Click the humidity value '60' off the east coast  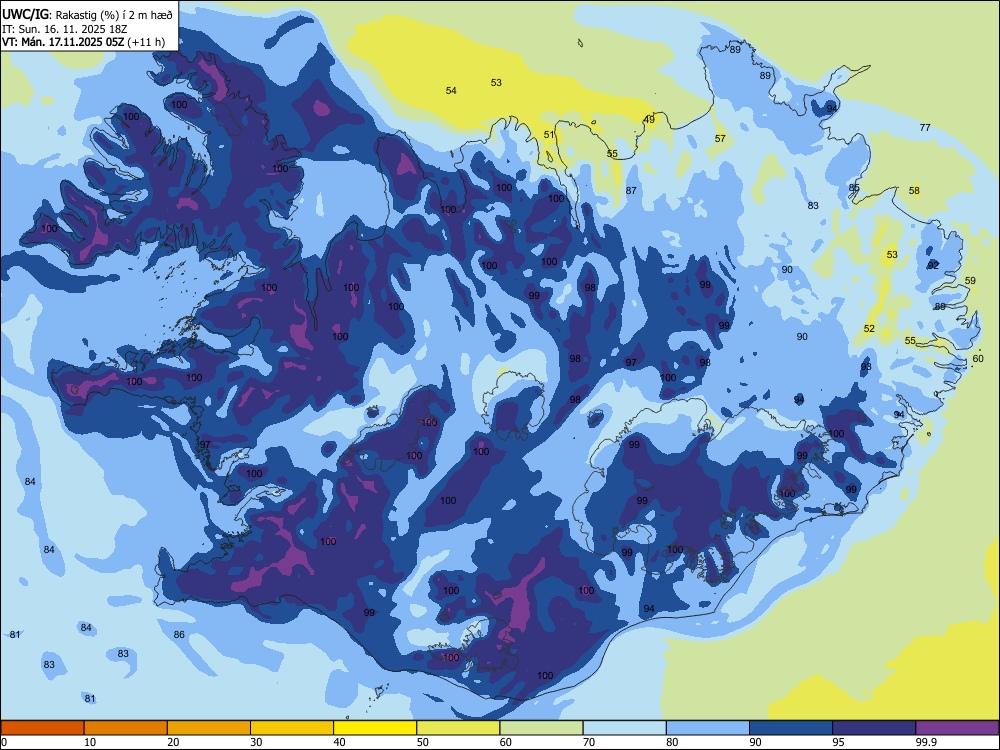click(978, 359)
